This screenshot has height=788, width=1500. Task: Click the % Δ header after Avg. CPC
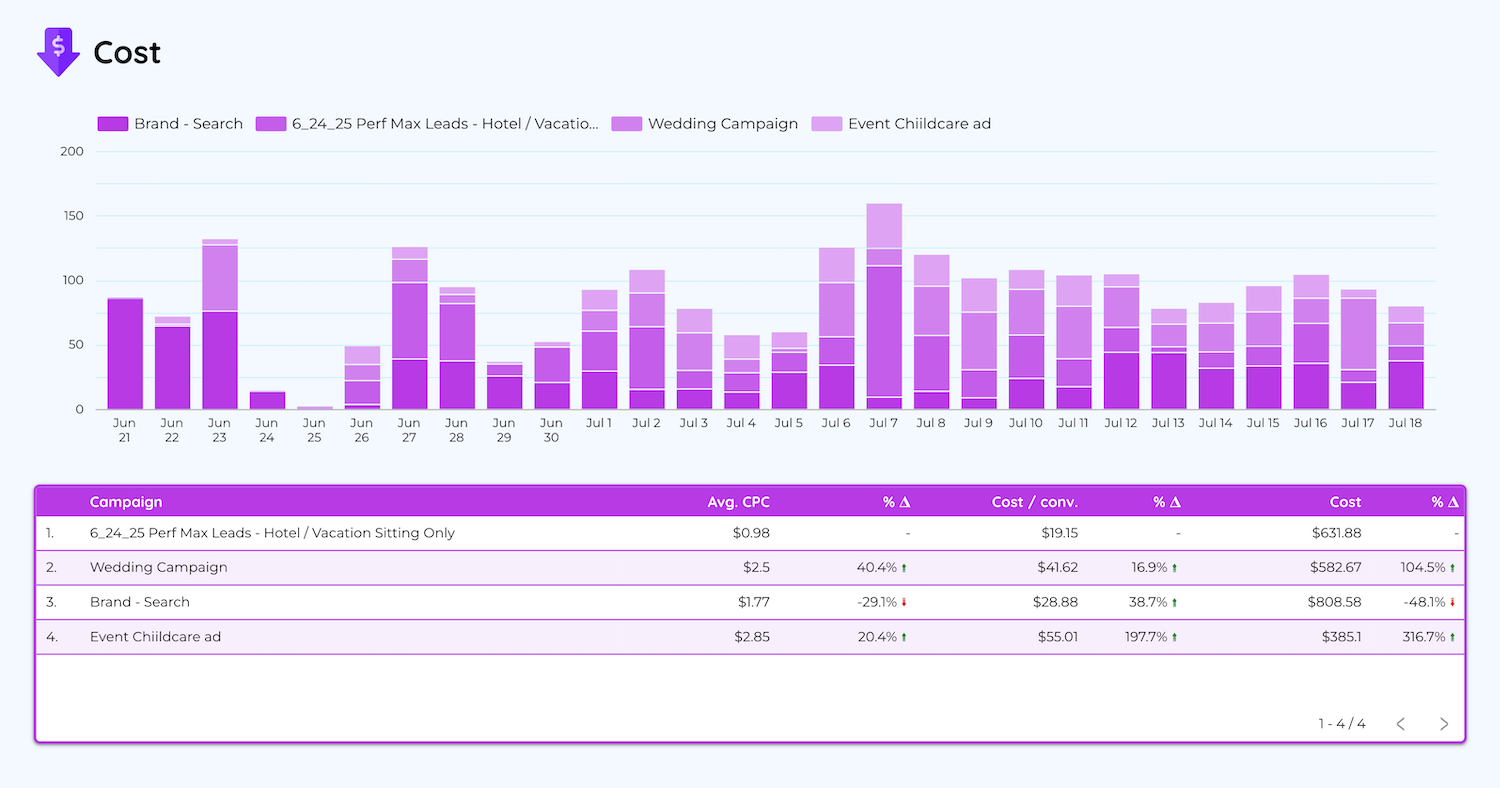896,502
